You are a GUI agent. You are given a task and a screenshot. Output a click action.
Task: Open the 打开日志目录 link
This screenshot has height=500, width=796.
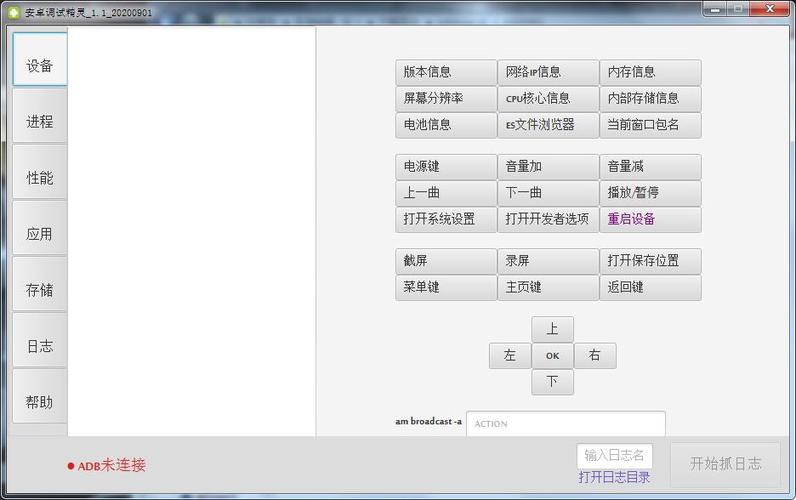pyautogui.click(x=614, y=477)
